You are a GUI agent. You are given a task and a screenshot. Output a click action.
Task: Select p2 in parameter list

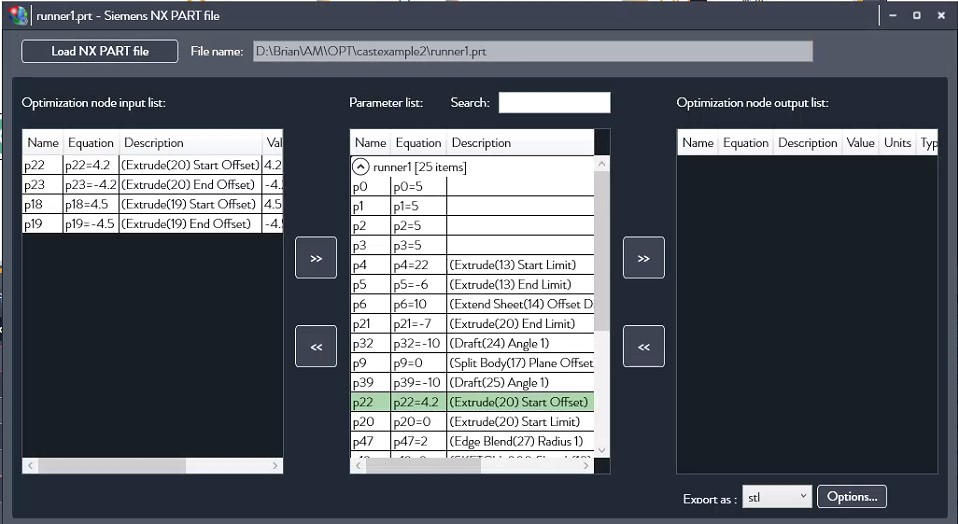[x=472, y=225]
